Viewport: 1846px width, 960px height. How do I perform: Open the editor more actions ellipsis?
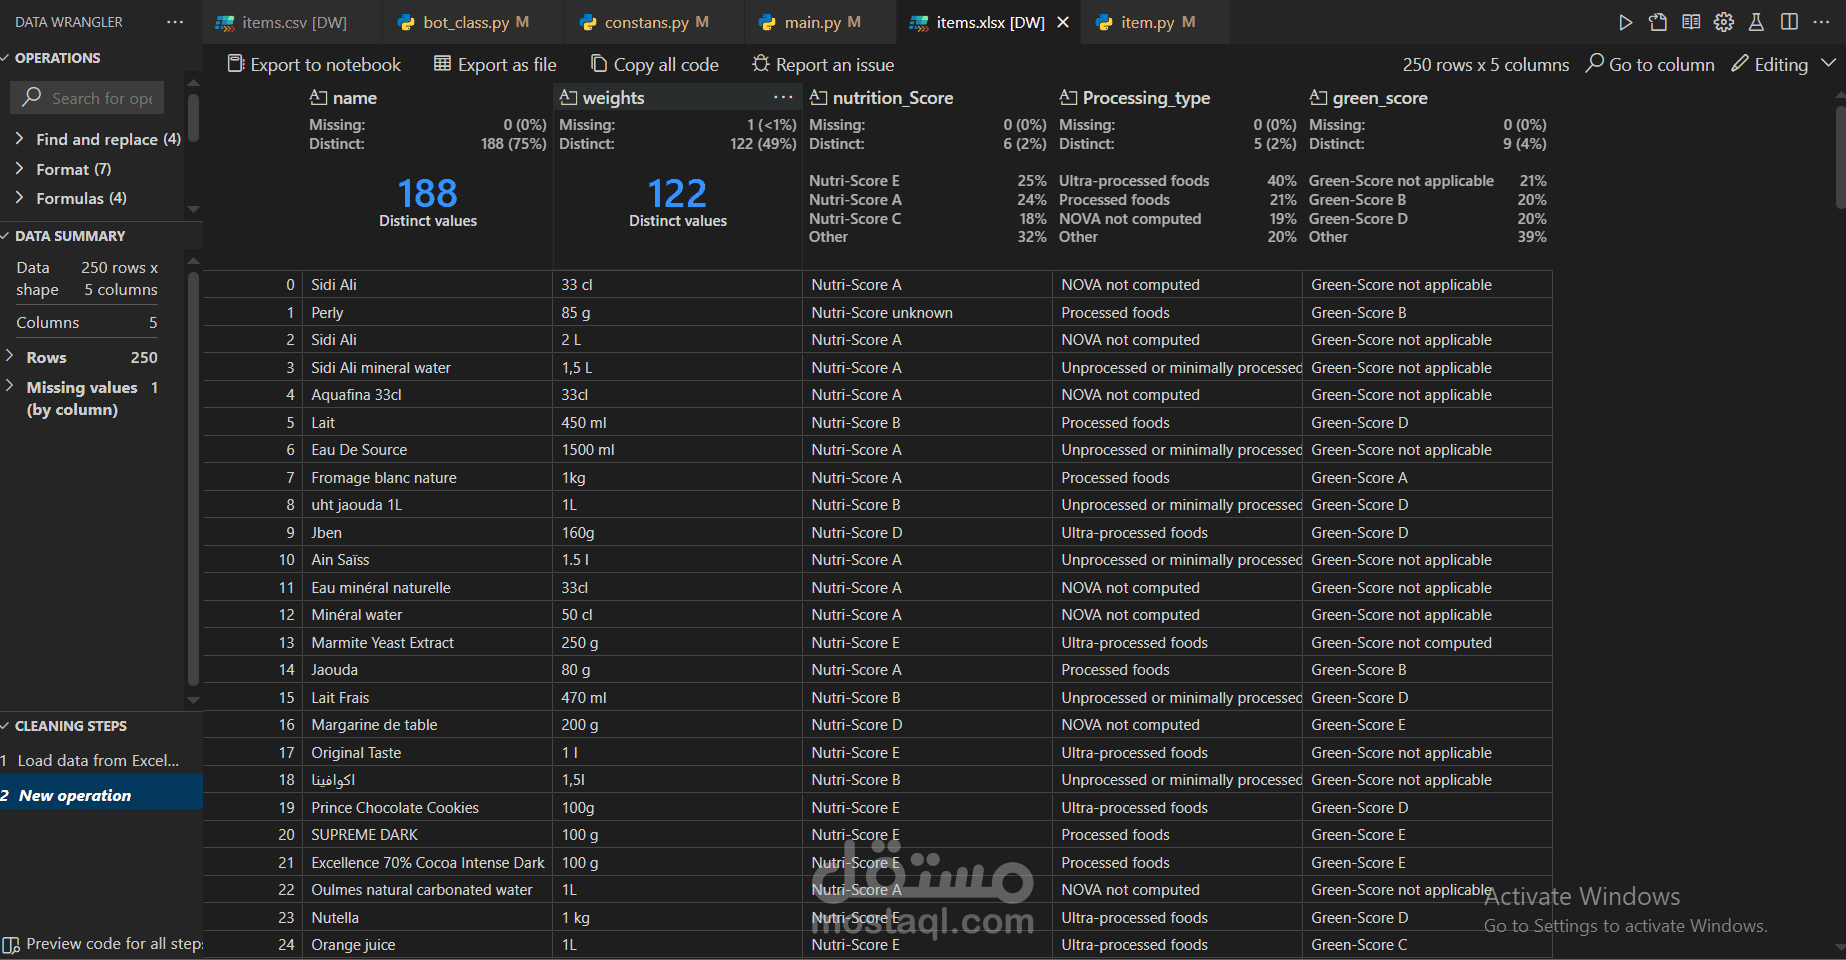pyautogui.click(x=1822, y=22)
